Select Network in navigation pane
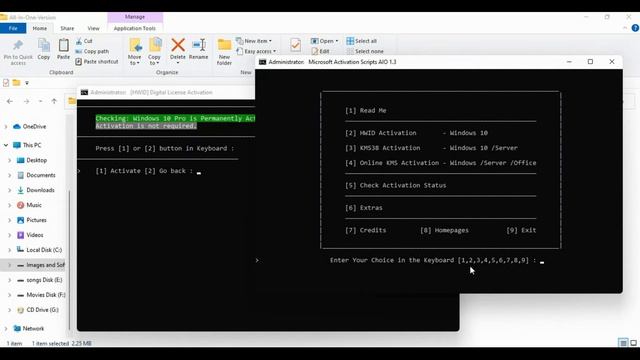The height and width of the screenshot is (360, 640). 33,329
